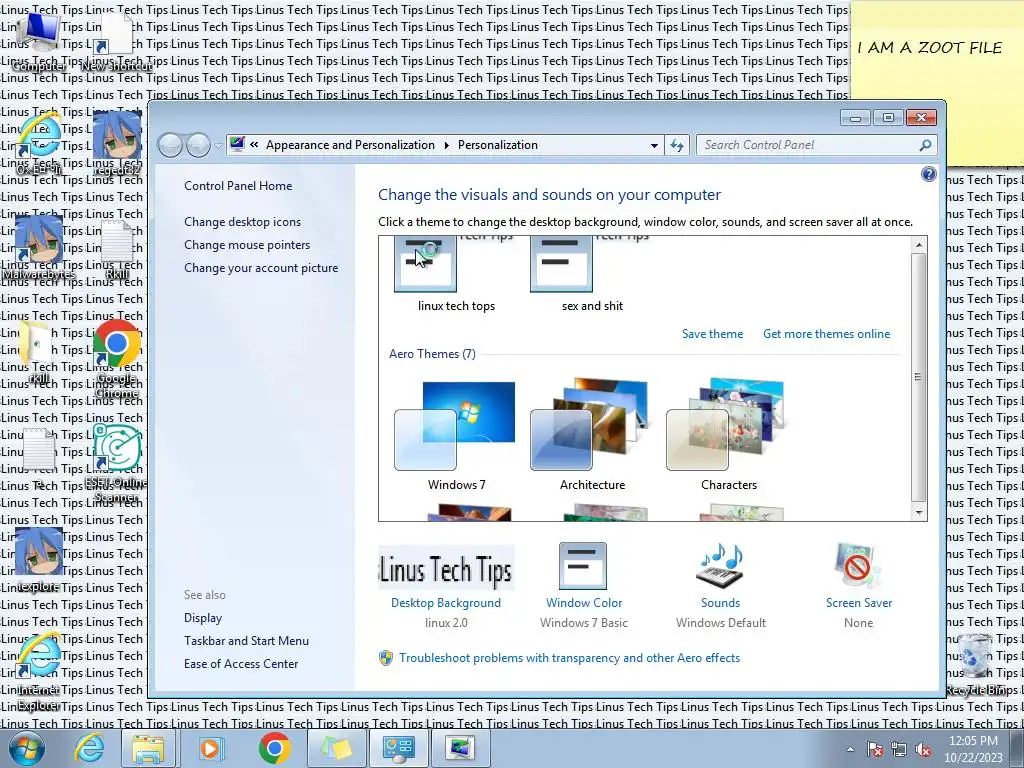Click the search magnifier icon

tap(925, 145)
